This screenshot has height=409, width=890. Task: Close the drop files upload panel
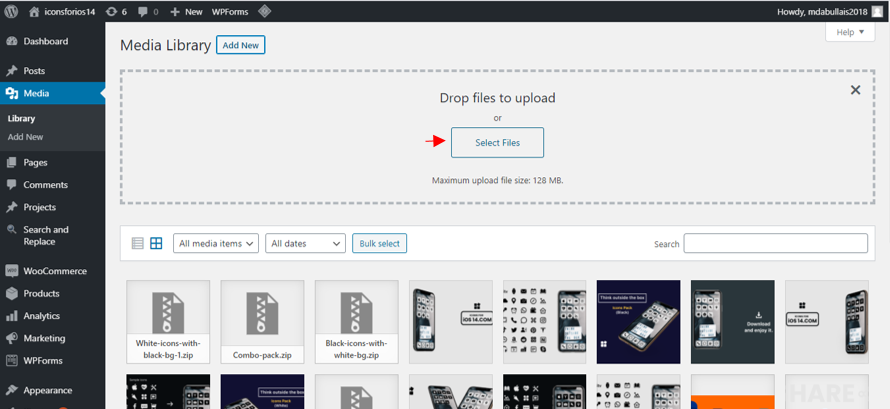click(855, 90)
